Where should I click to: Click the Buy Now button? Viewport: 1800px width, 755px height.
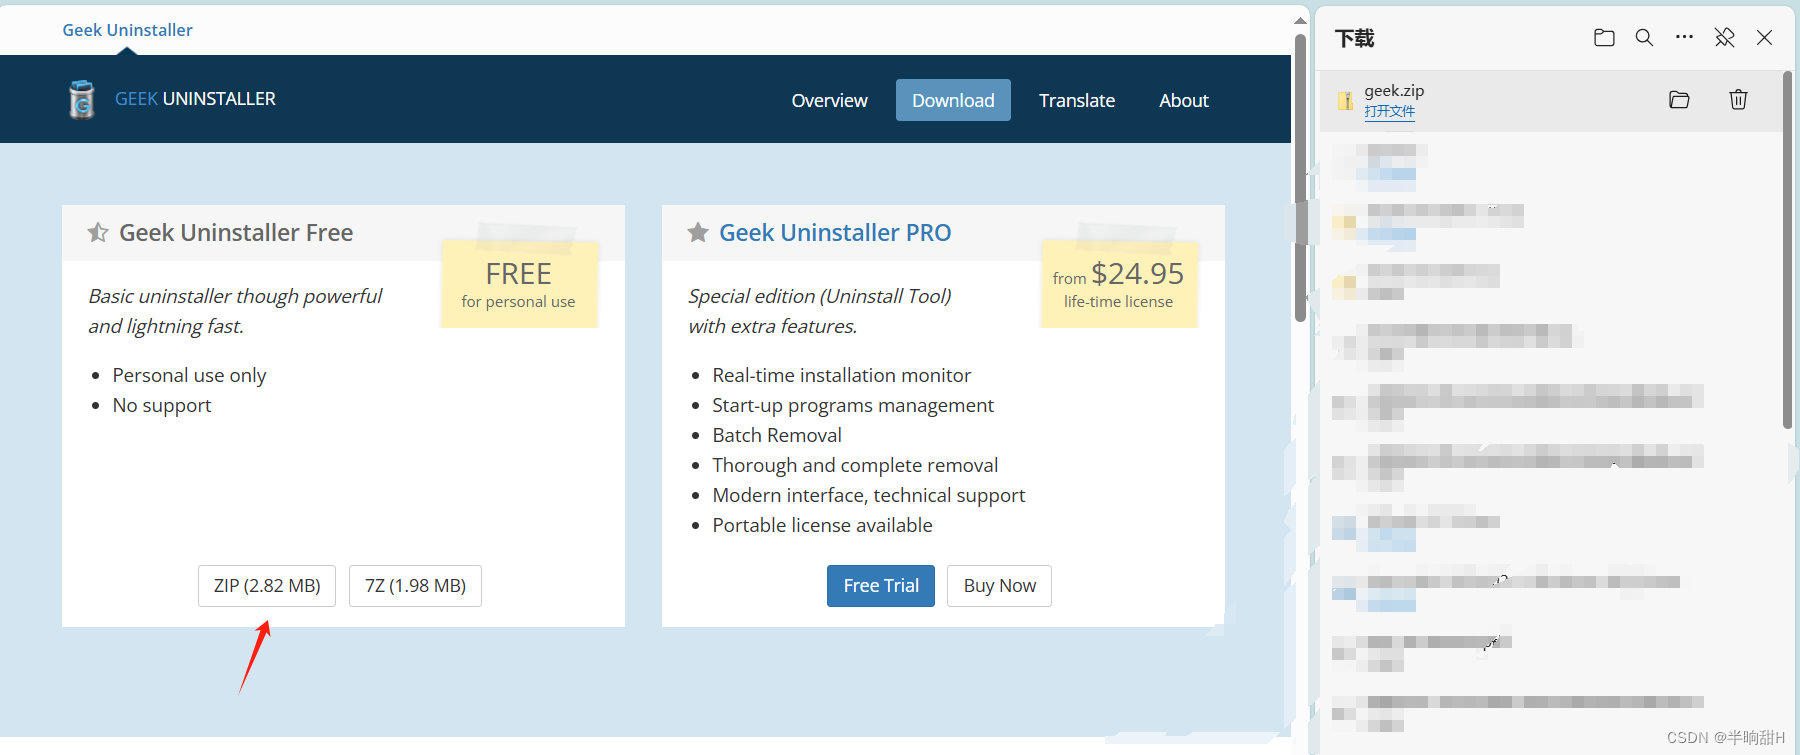(x=1000, y=586)
